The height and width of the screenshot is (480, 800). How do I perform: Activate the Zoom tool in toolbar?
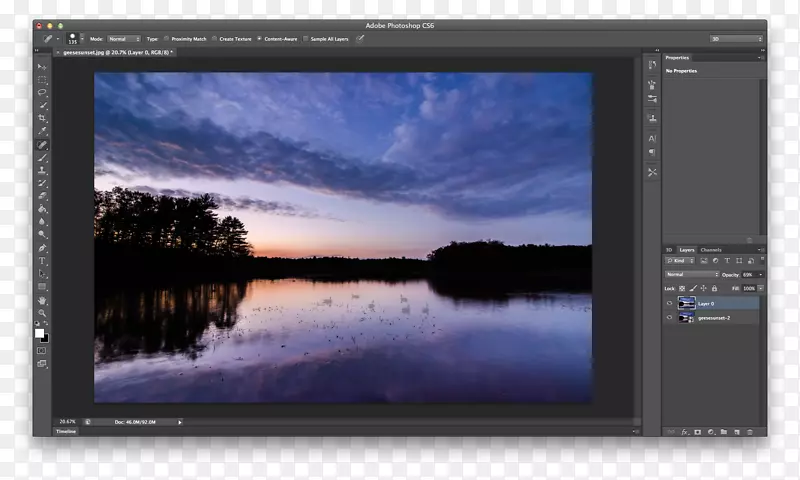point(42,313)
